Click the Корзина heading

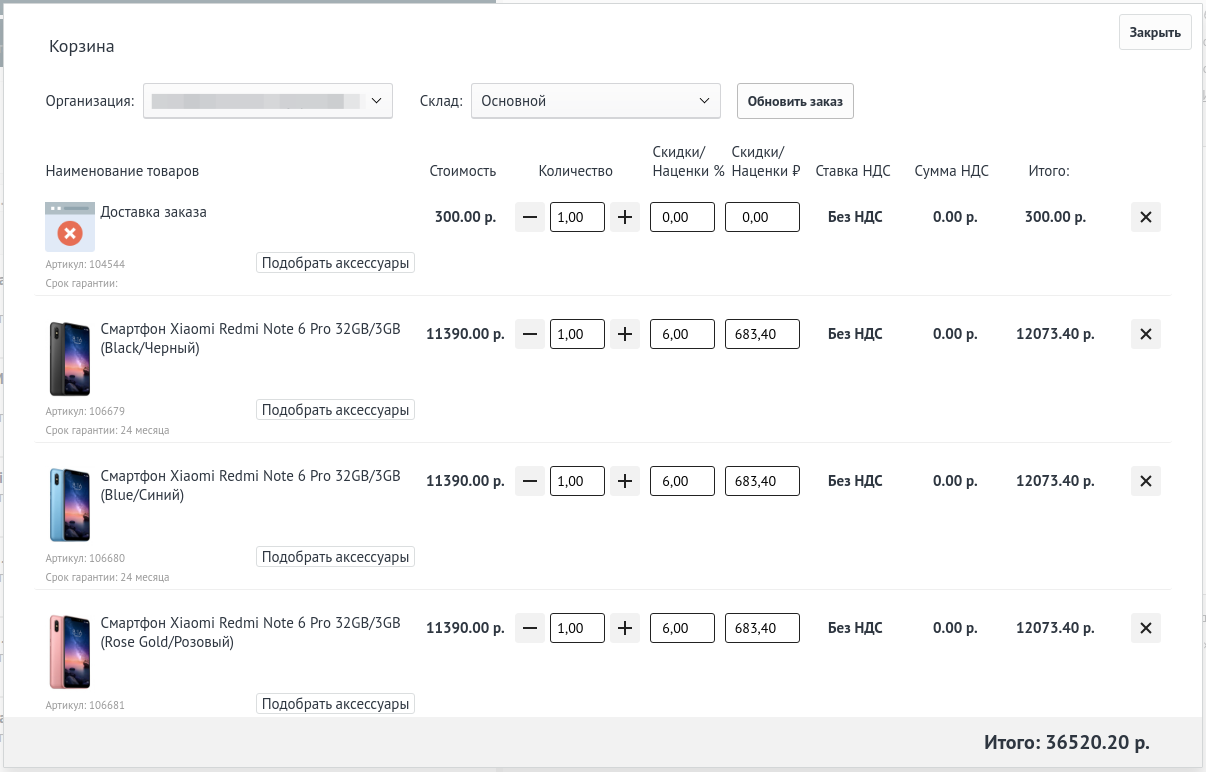pos(82,46)
